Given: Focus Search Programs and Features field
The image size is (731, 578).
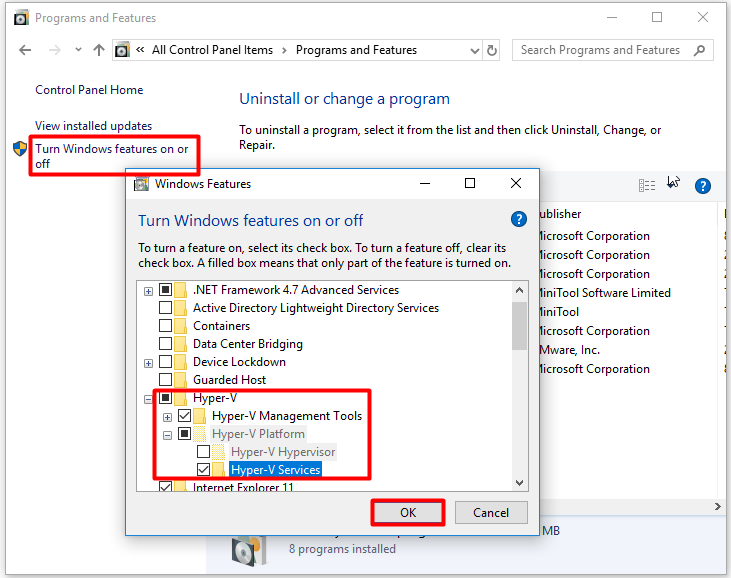Looking at the screenshot, I should tap(613, 50).
